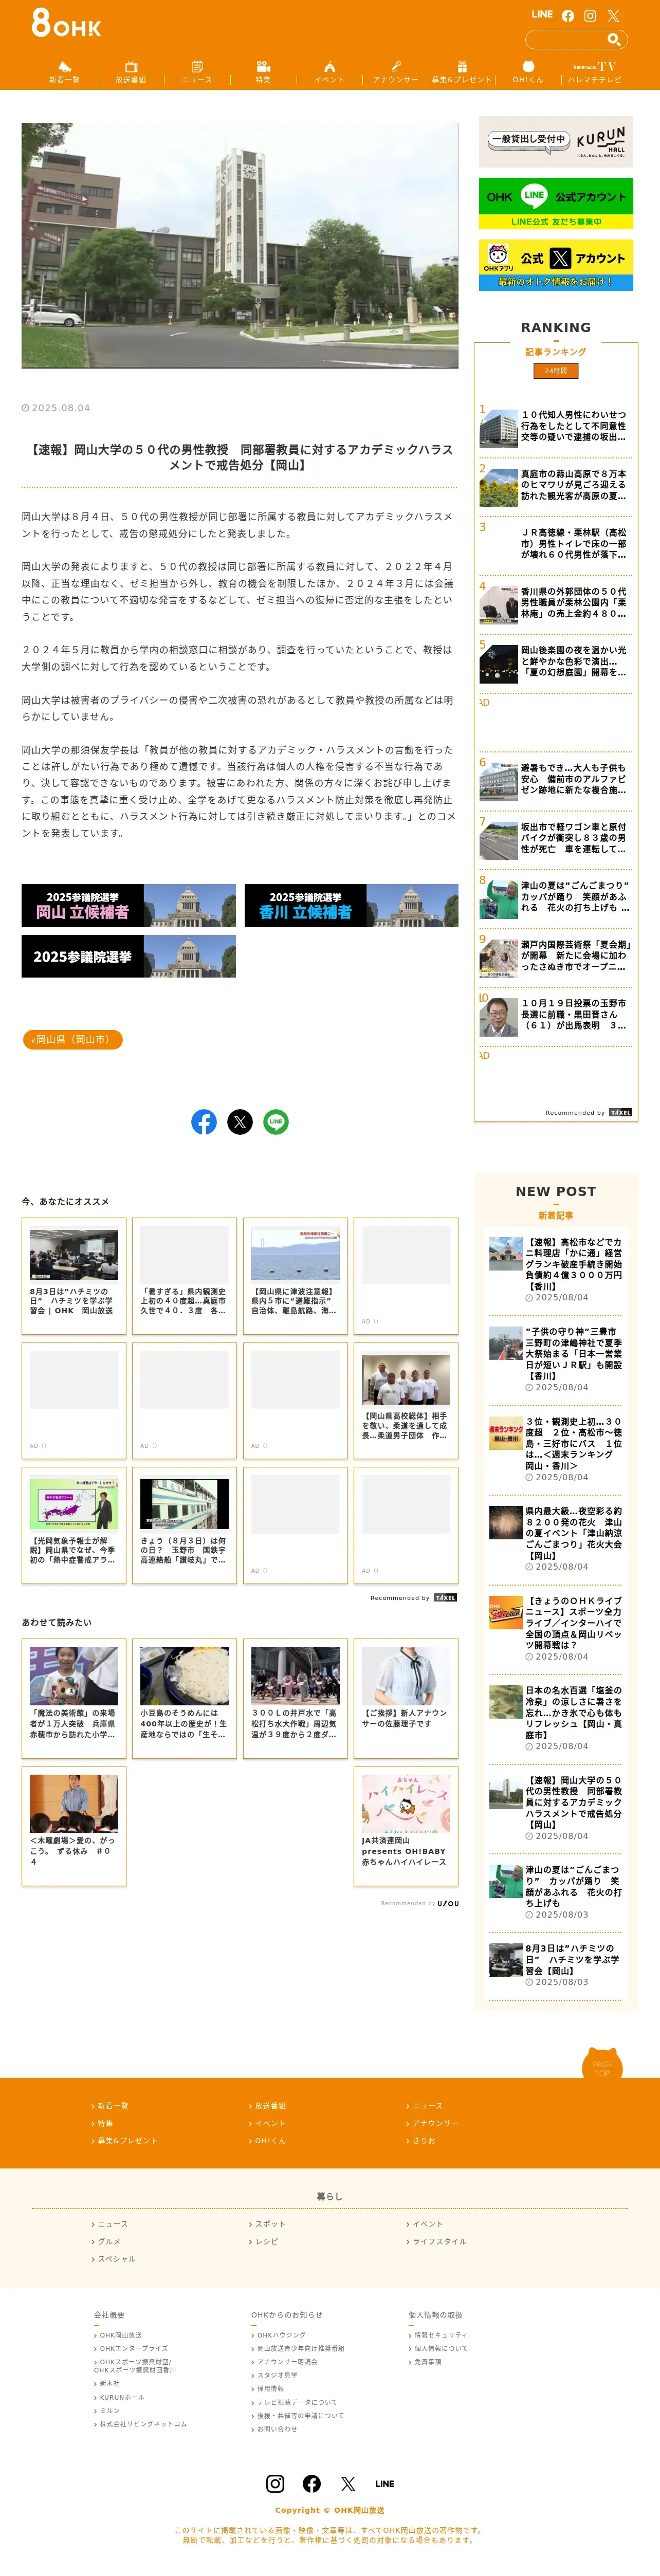The height and width of the screenshot is (2576, 660).
Task: Open アナウンサー in header navigation
Action: click(x=395, y=72)
